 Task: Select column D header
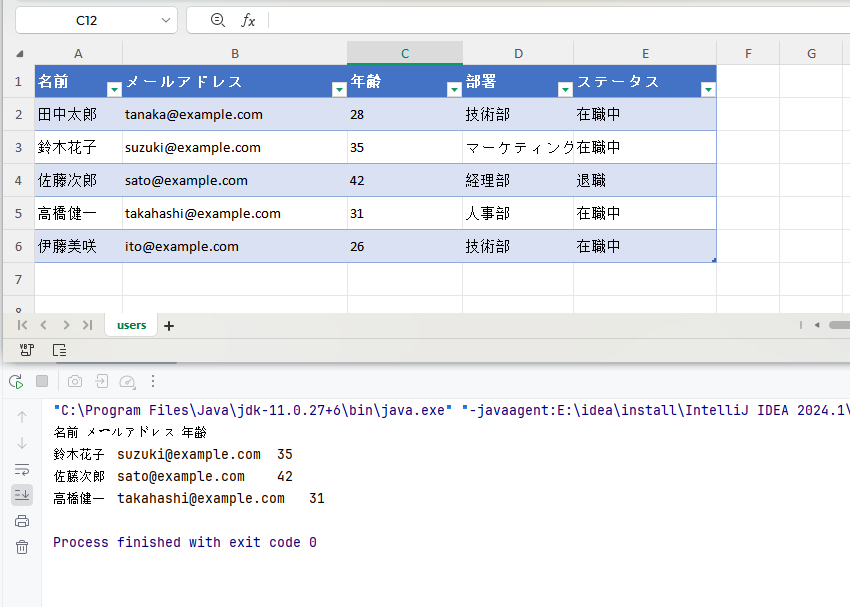(x=518, y=54)
